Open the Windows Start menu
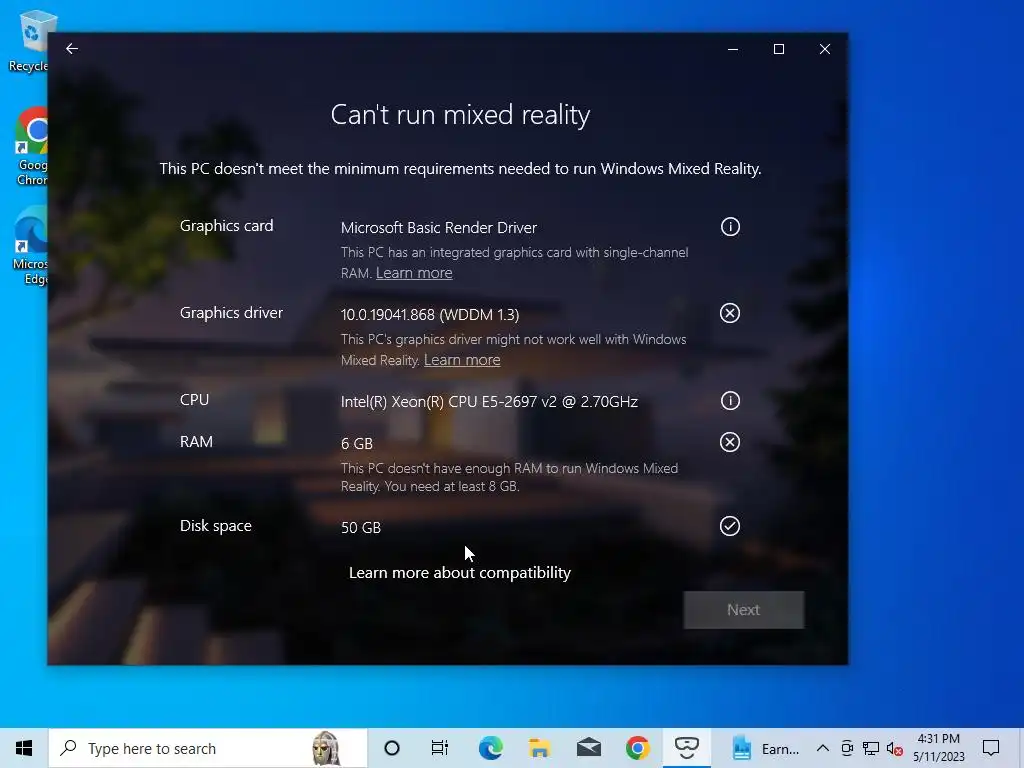Image resolution: width=1024 pixels, height=768 pixels. point(24,748)
